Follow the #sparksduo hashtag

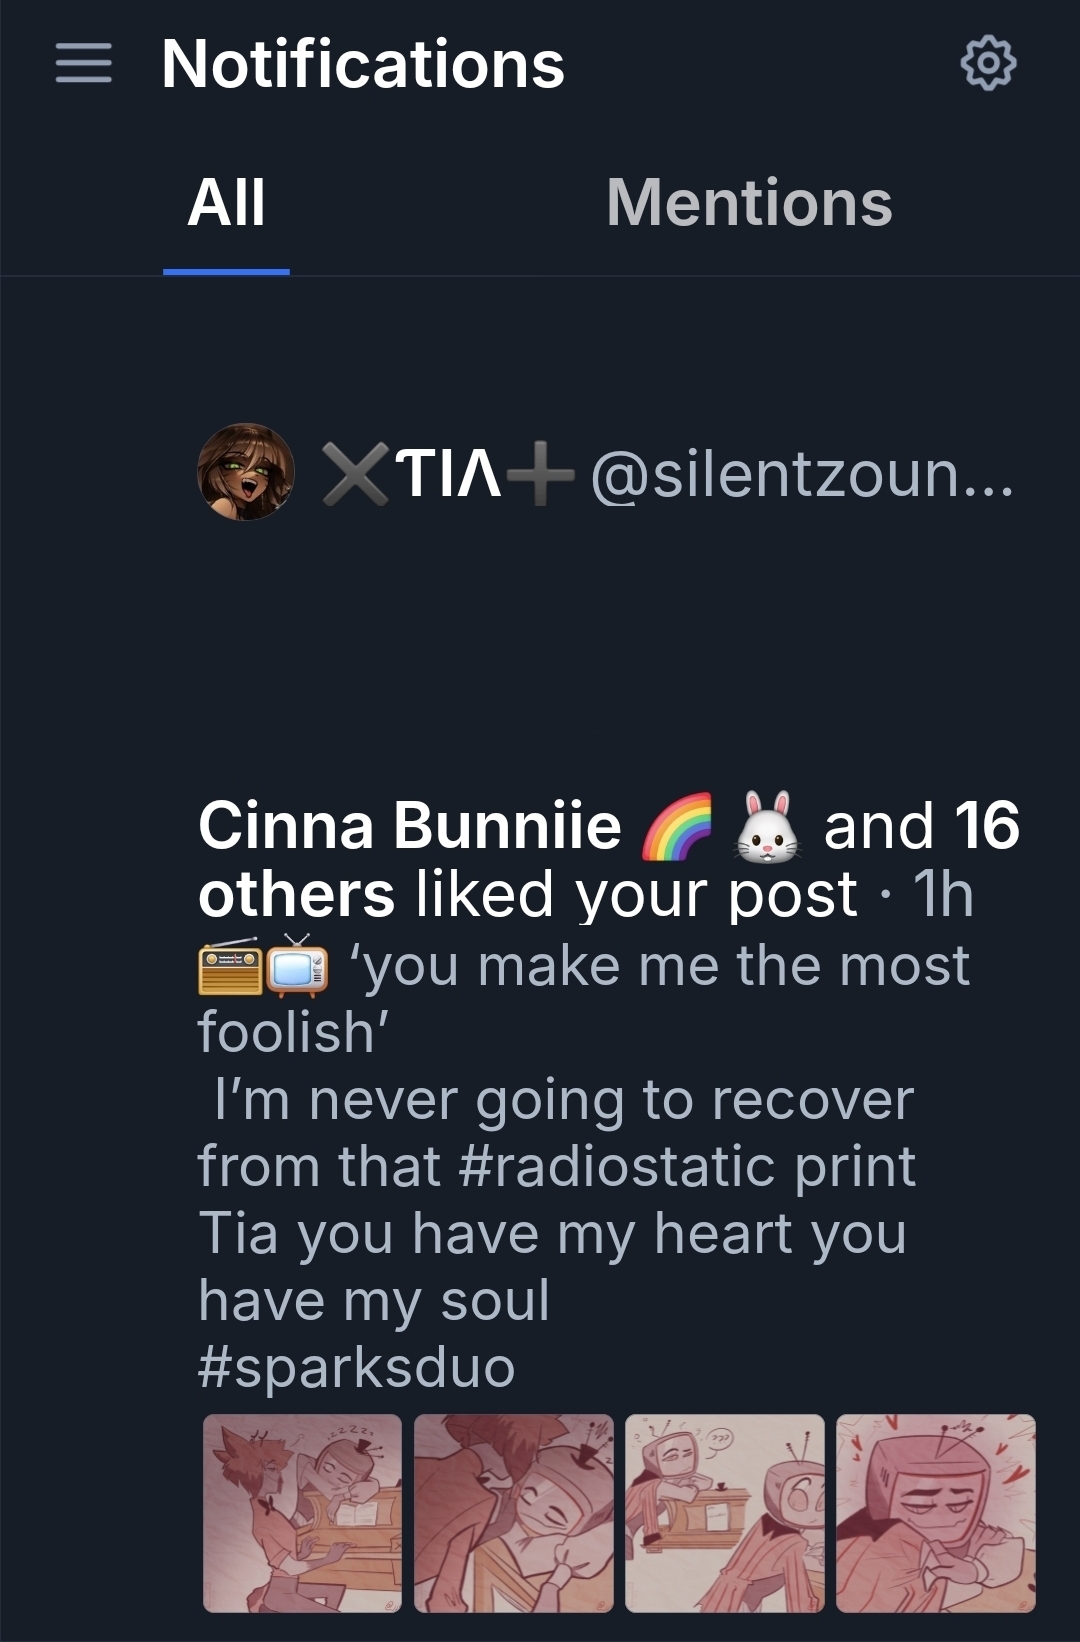click(x=356, y=1367)
